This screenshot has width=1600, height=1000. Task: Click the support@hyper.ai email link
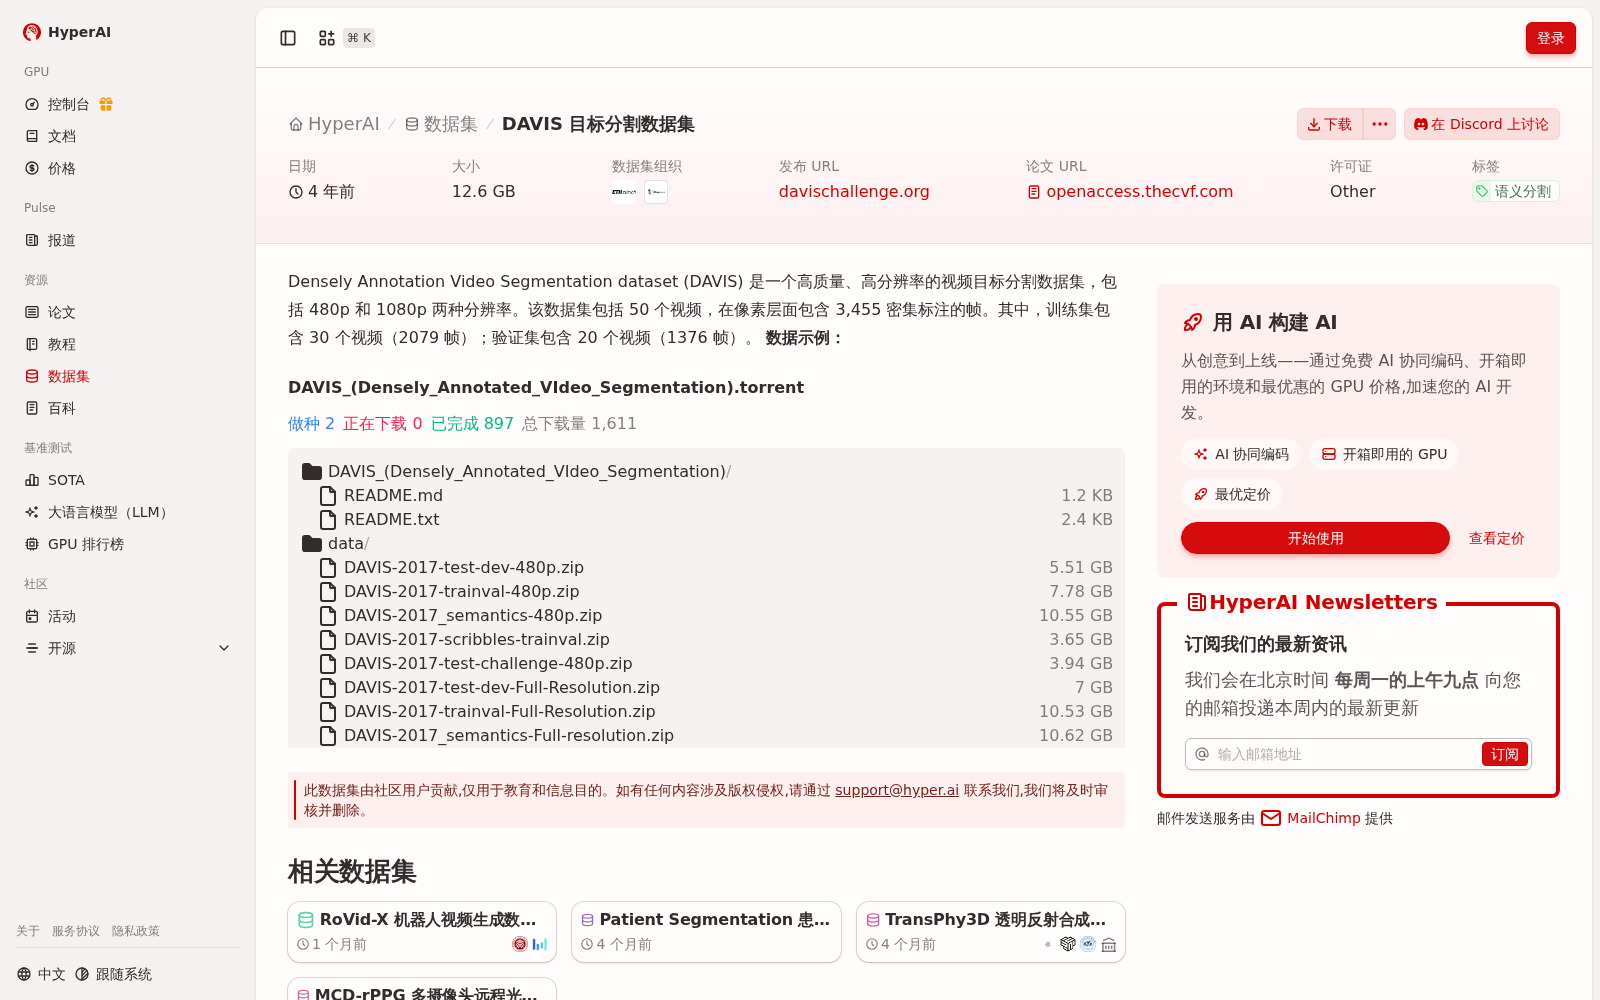897,790
